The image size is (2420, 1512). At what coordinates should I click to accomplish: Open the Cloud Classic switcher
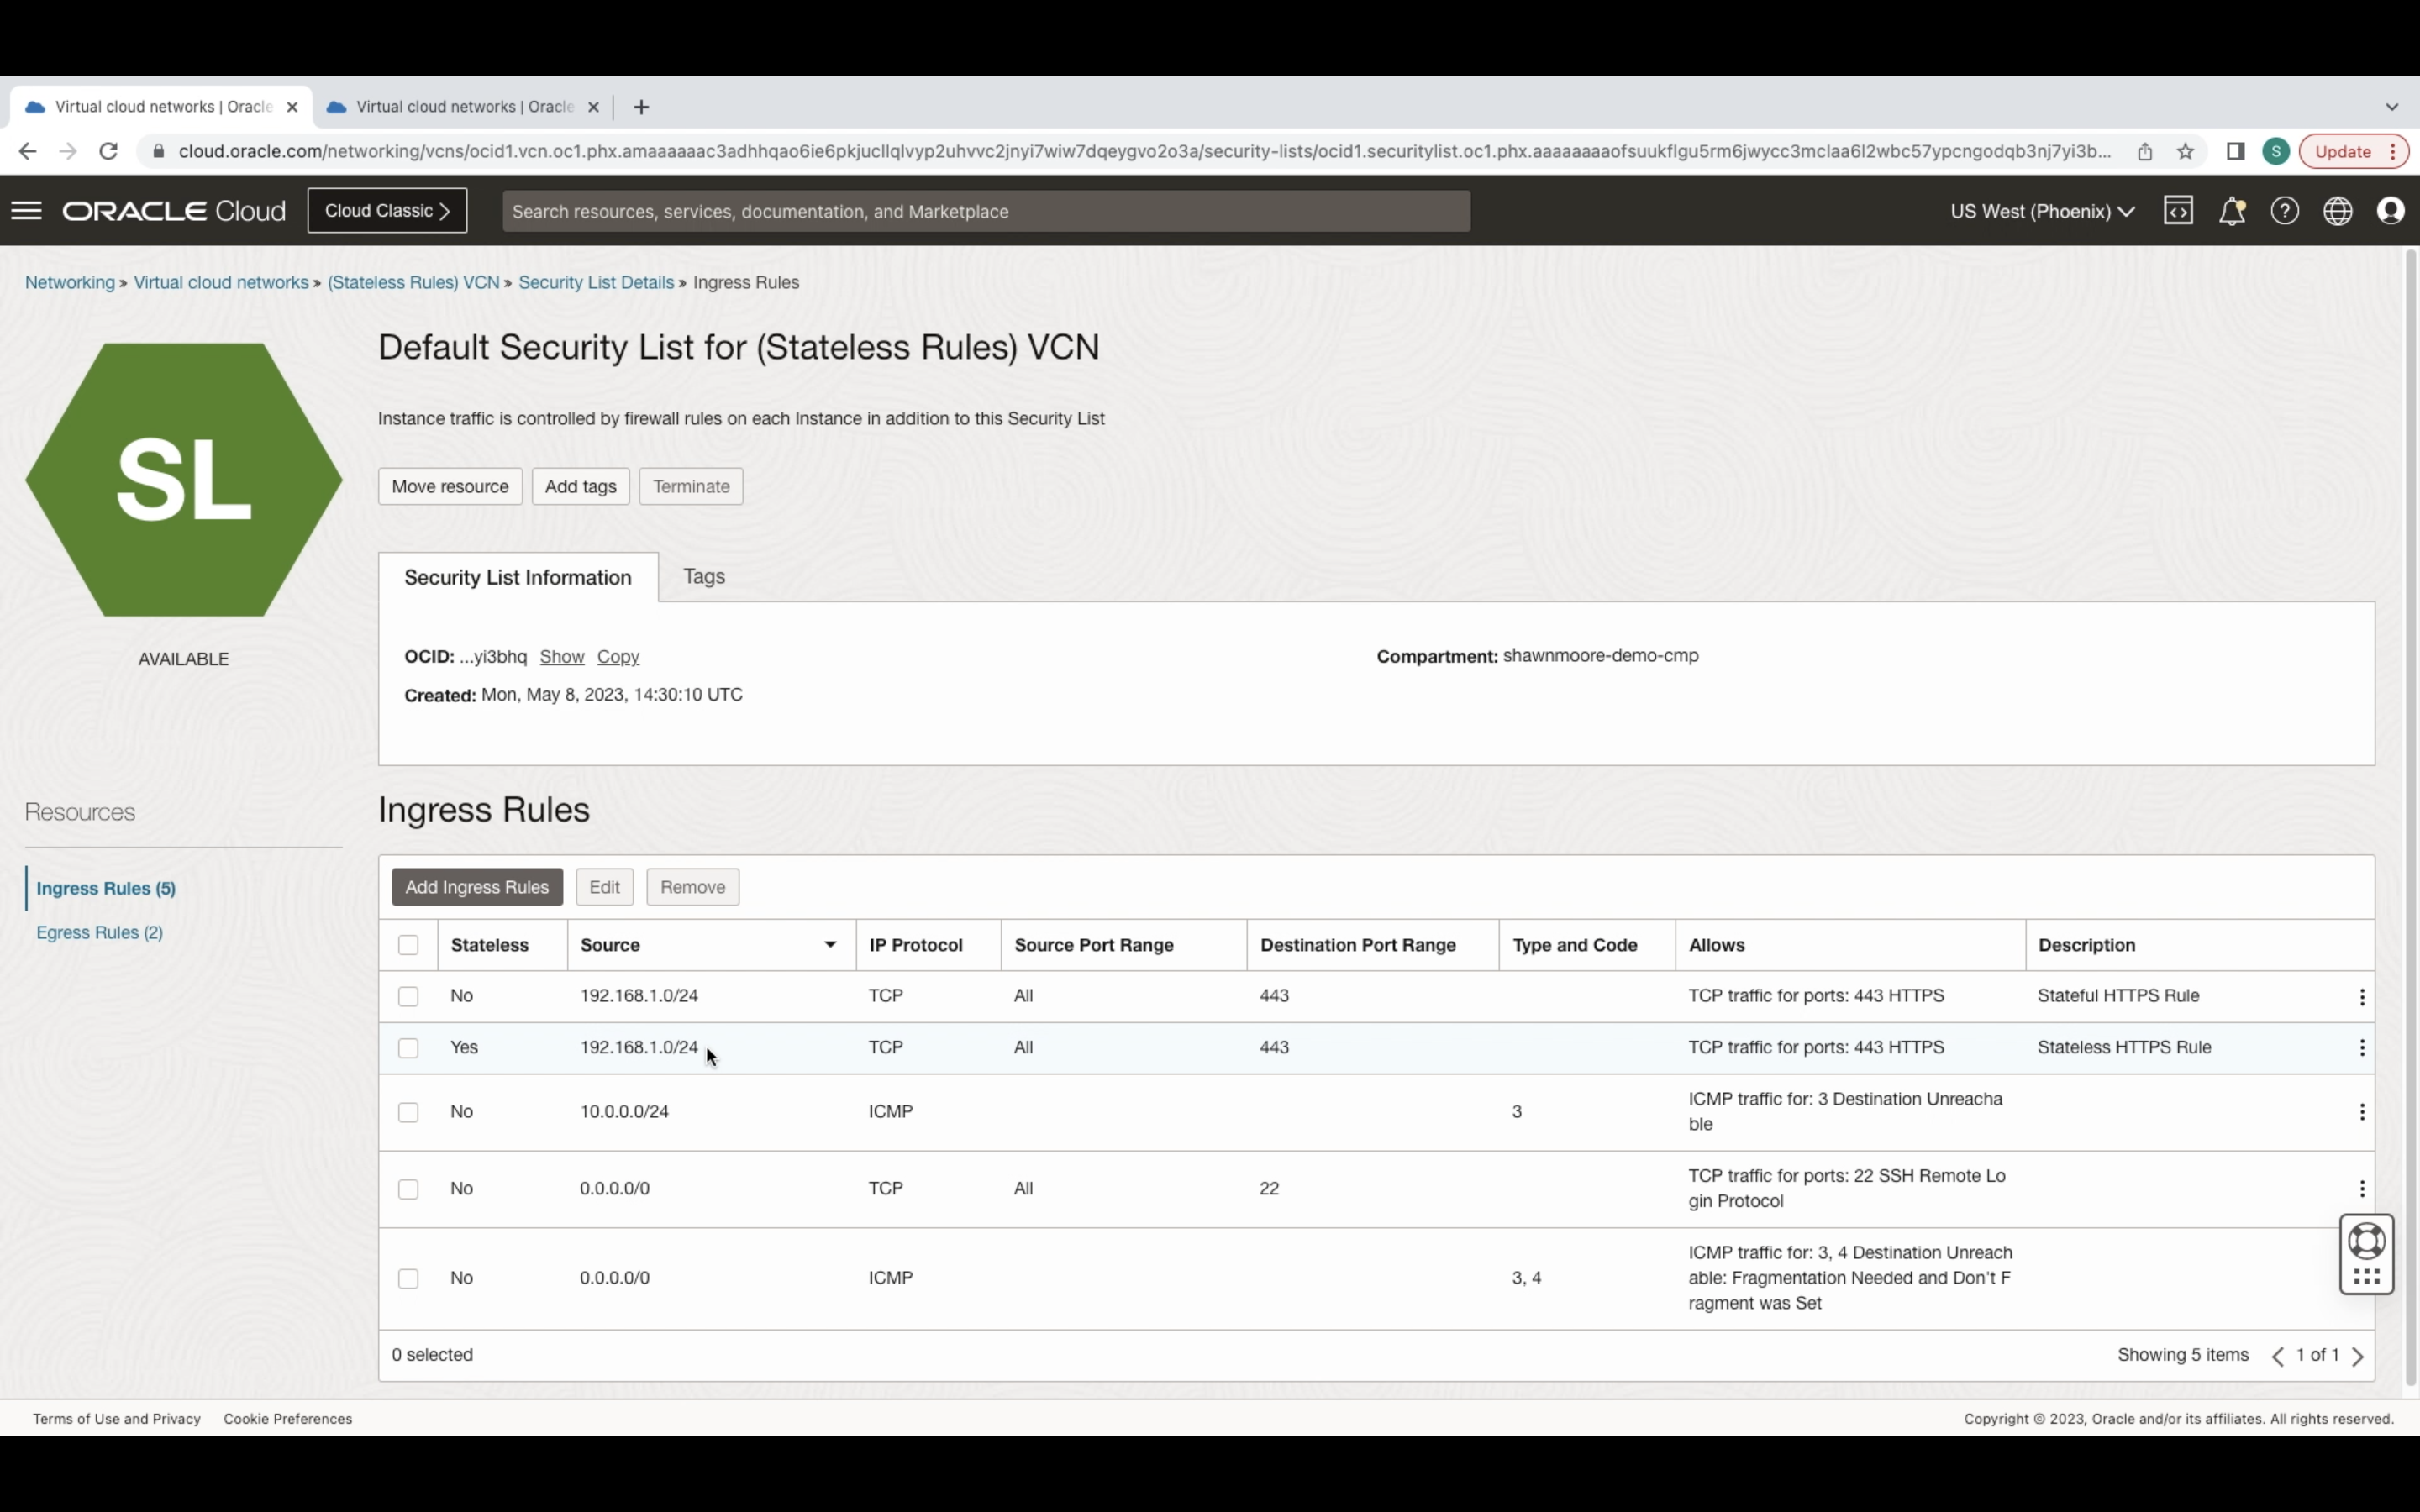[x=387, y=211]
